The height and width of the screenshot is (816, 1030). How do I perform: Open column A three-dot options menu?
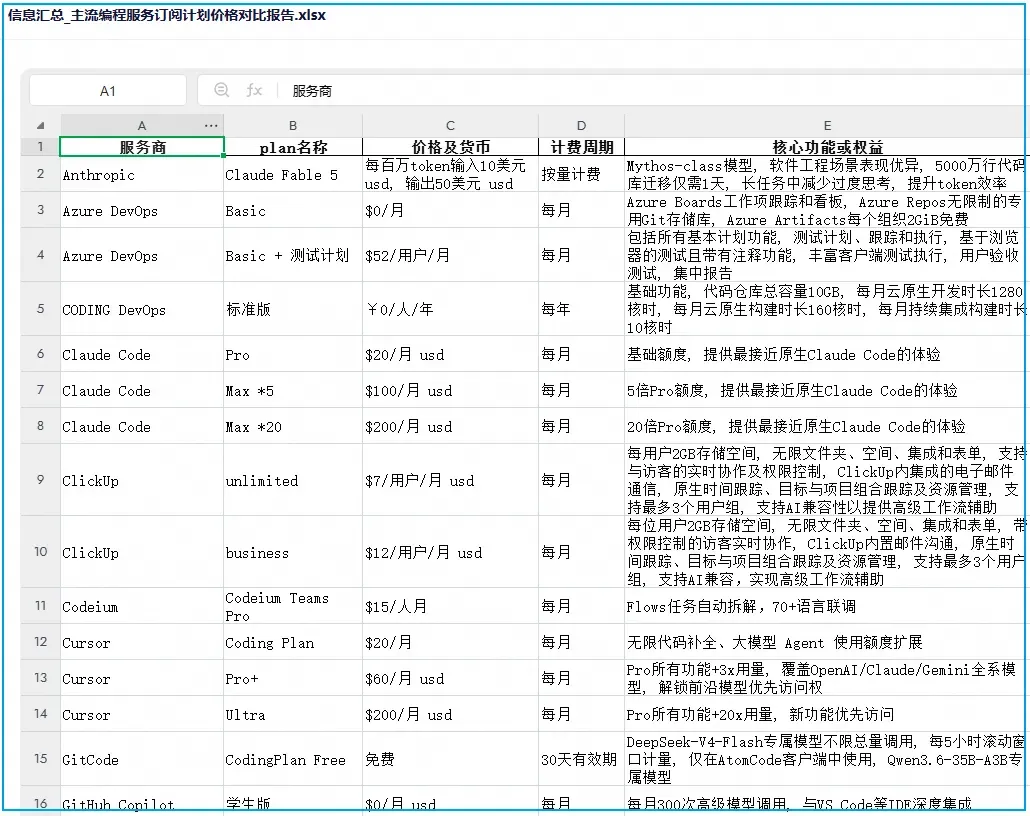pyautogui.click(x=211, y=125)
